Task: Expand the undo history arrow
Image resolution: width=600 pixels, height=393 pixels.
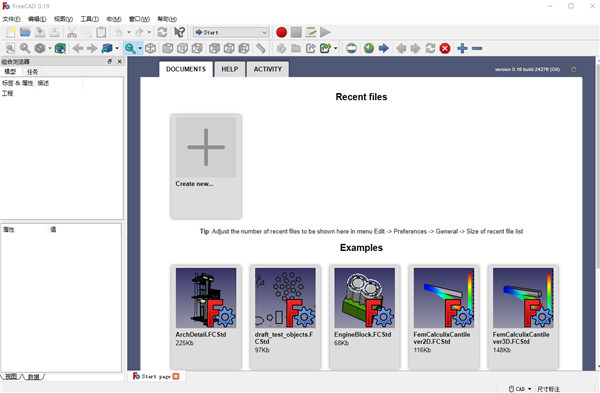Action: (x=129, y=33)
